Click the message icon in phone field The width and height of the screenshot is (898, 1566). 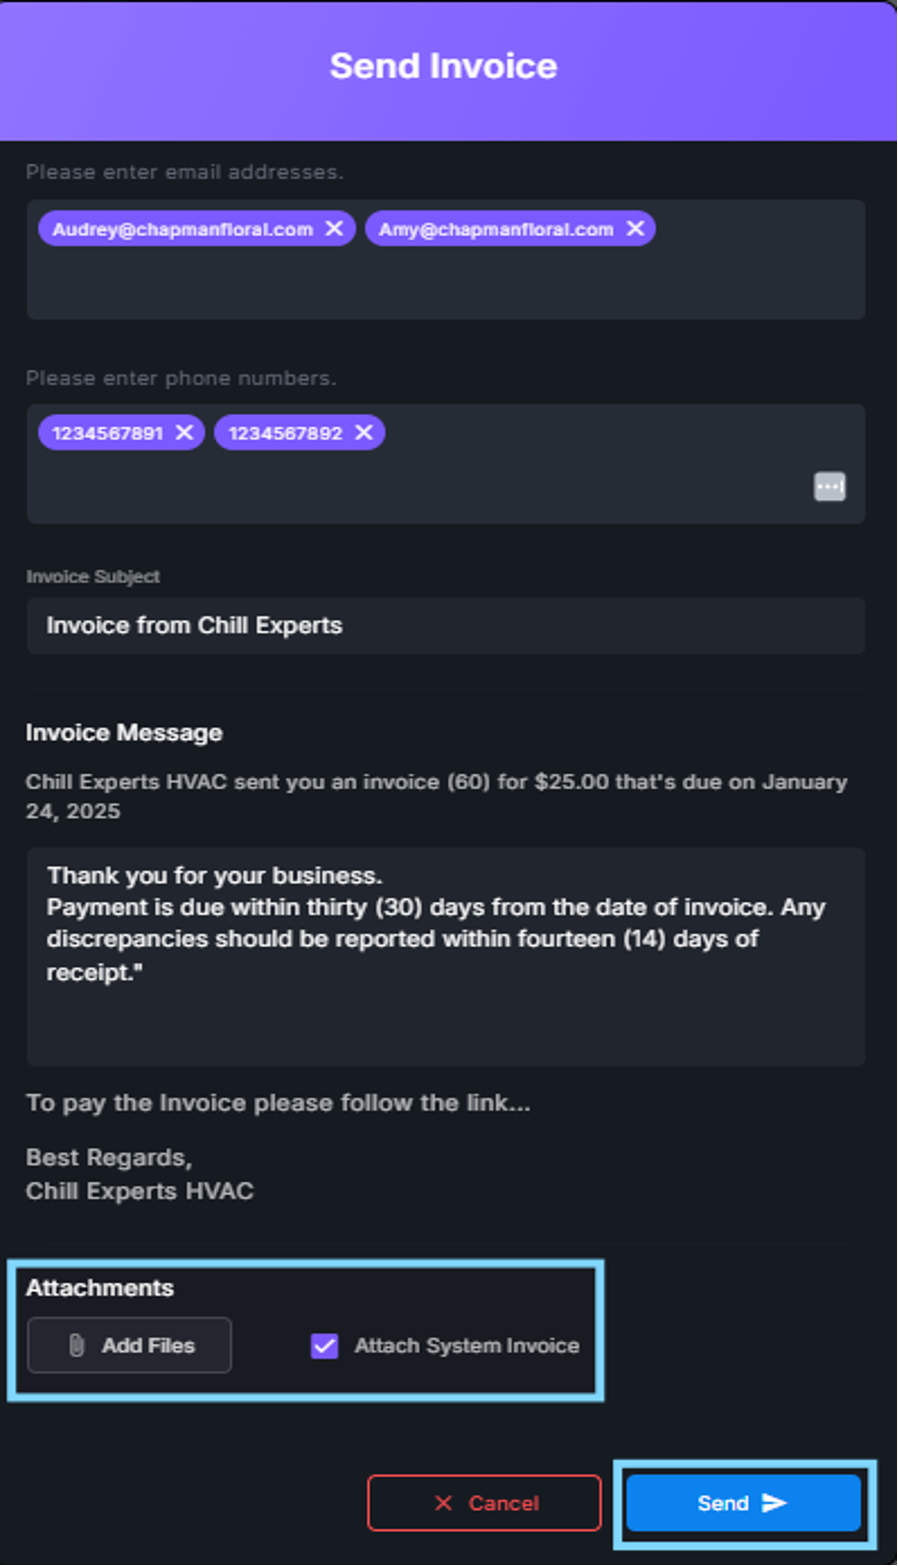click(x=829, y=487)
